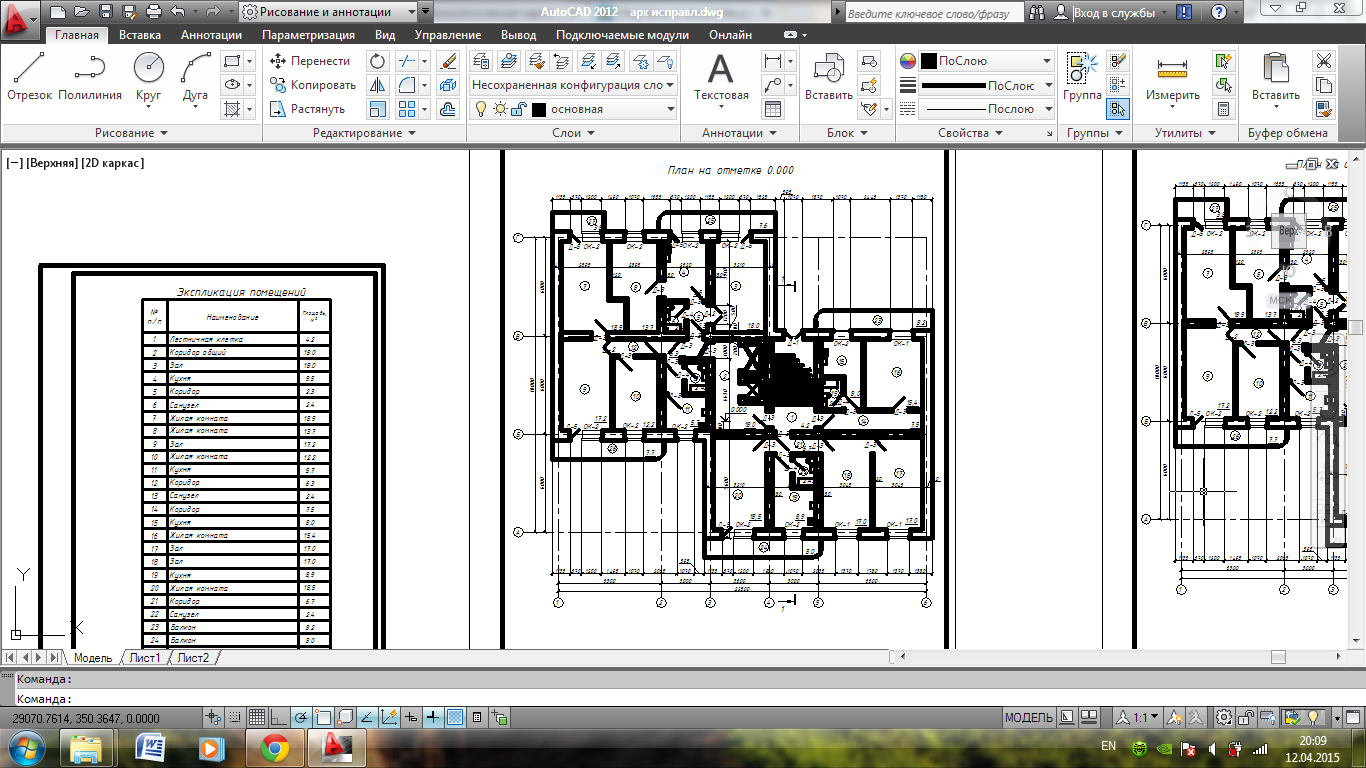Open the ПоСлою color dropdown
This screenshot has width=1366, height=768.
[987, 61]
